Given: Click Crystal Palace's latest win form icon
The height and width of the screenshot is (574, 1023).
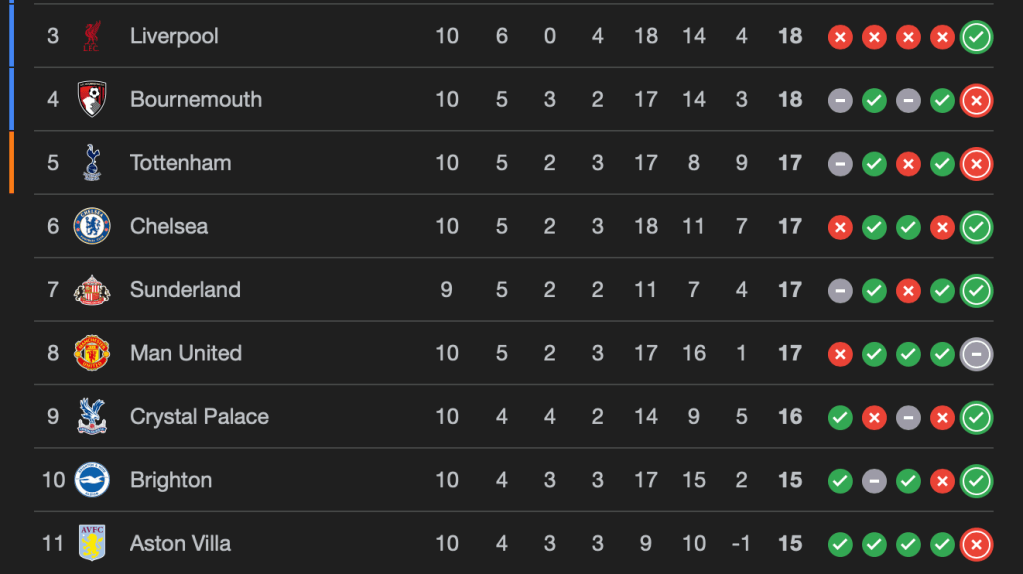Looking at the screenshot, I should click(976, 417).
